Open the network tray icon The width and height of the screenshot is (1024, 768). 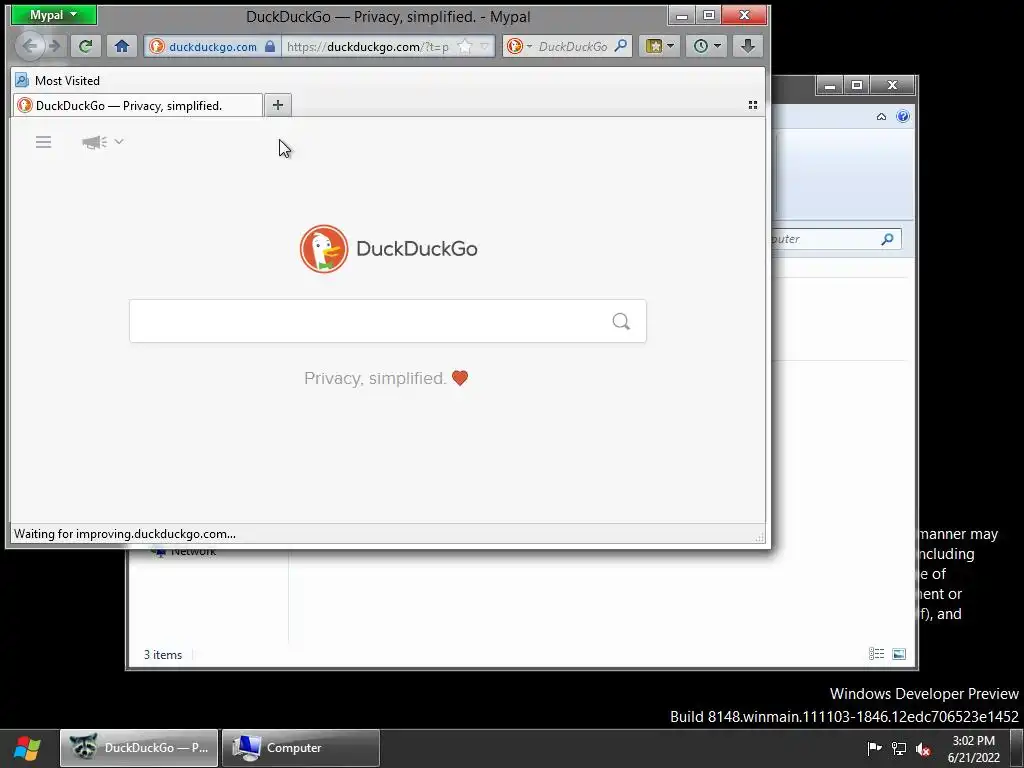899,748
